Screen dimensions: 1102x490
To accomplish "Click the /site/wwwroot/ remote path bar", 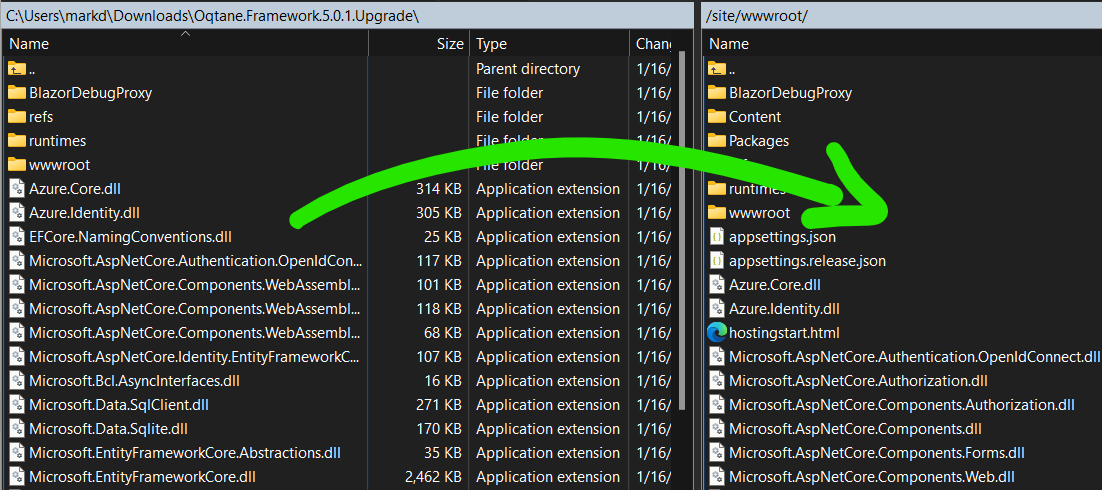I will click(x=902, y=15).
